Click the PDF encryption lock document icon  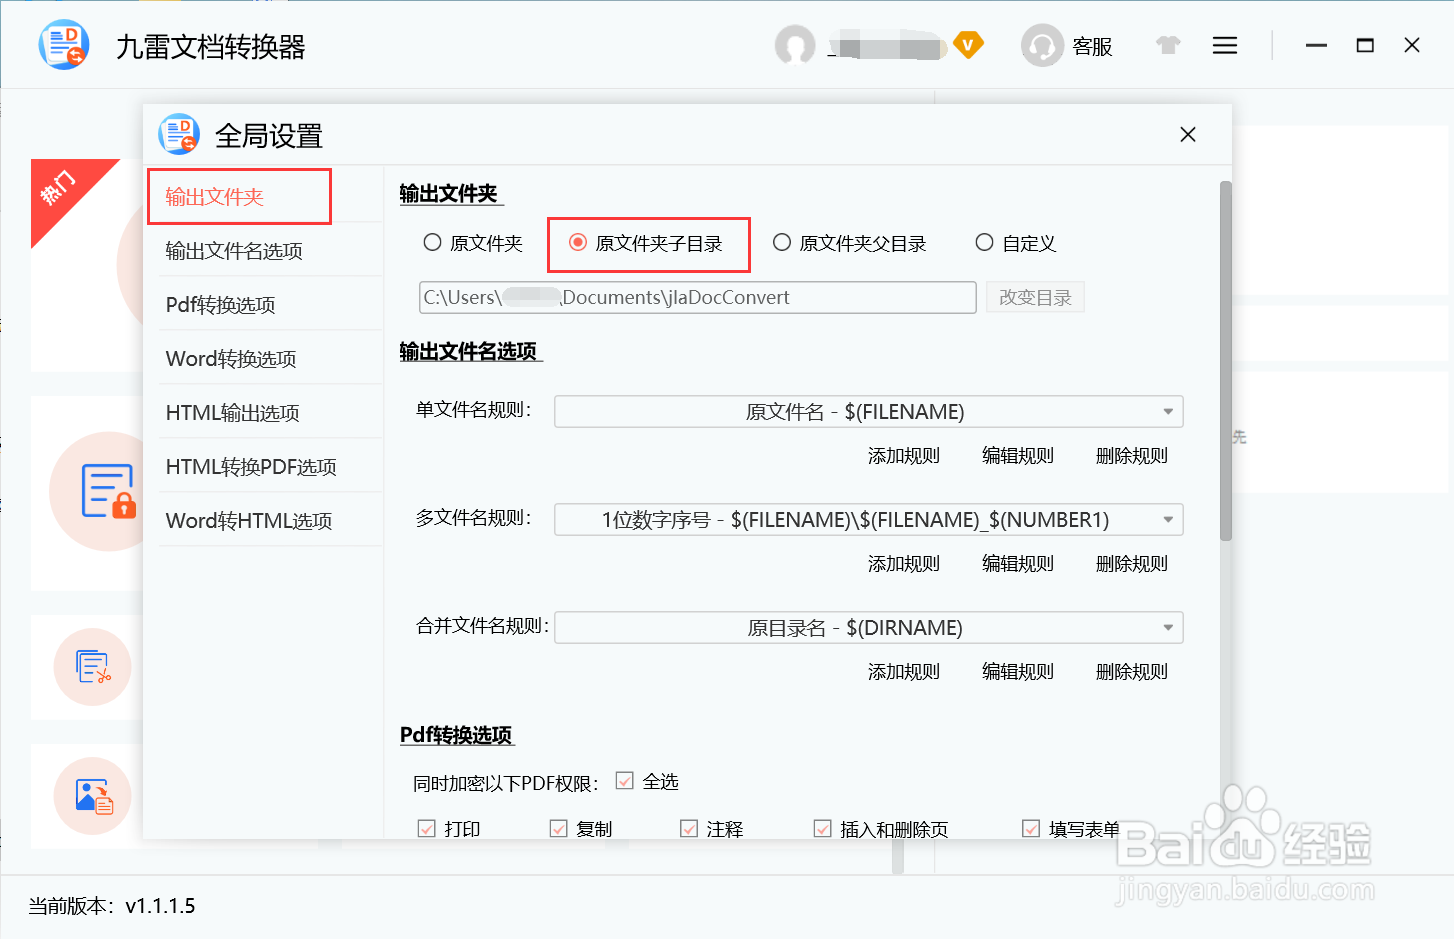point(109,491)
